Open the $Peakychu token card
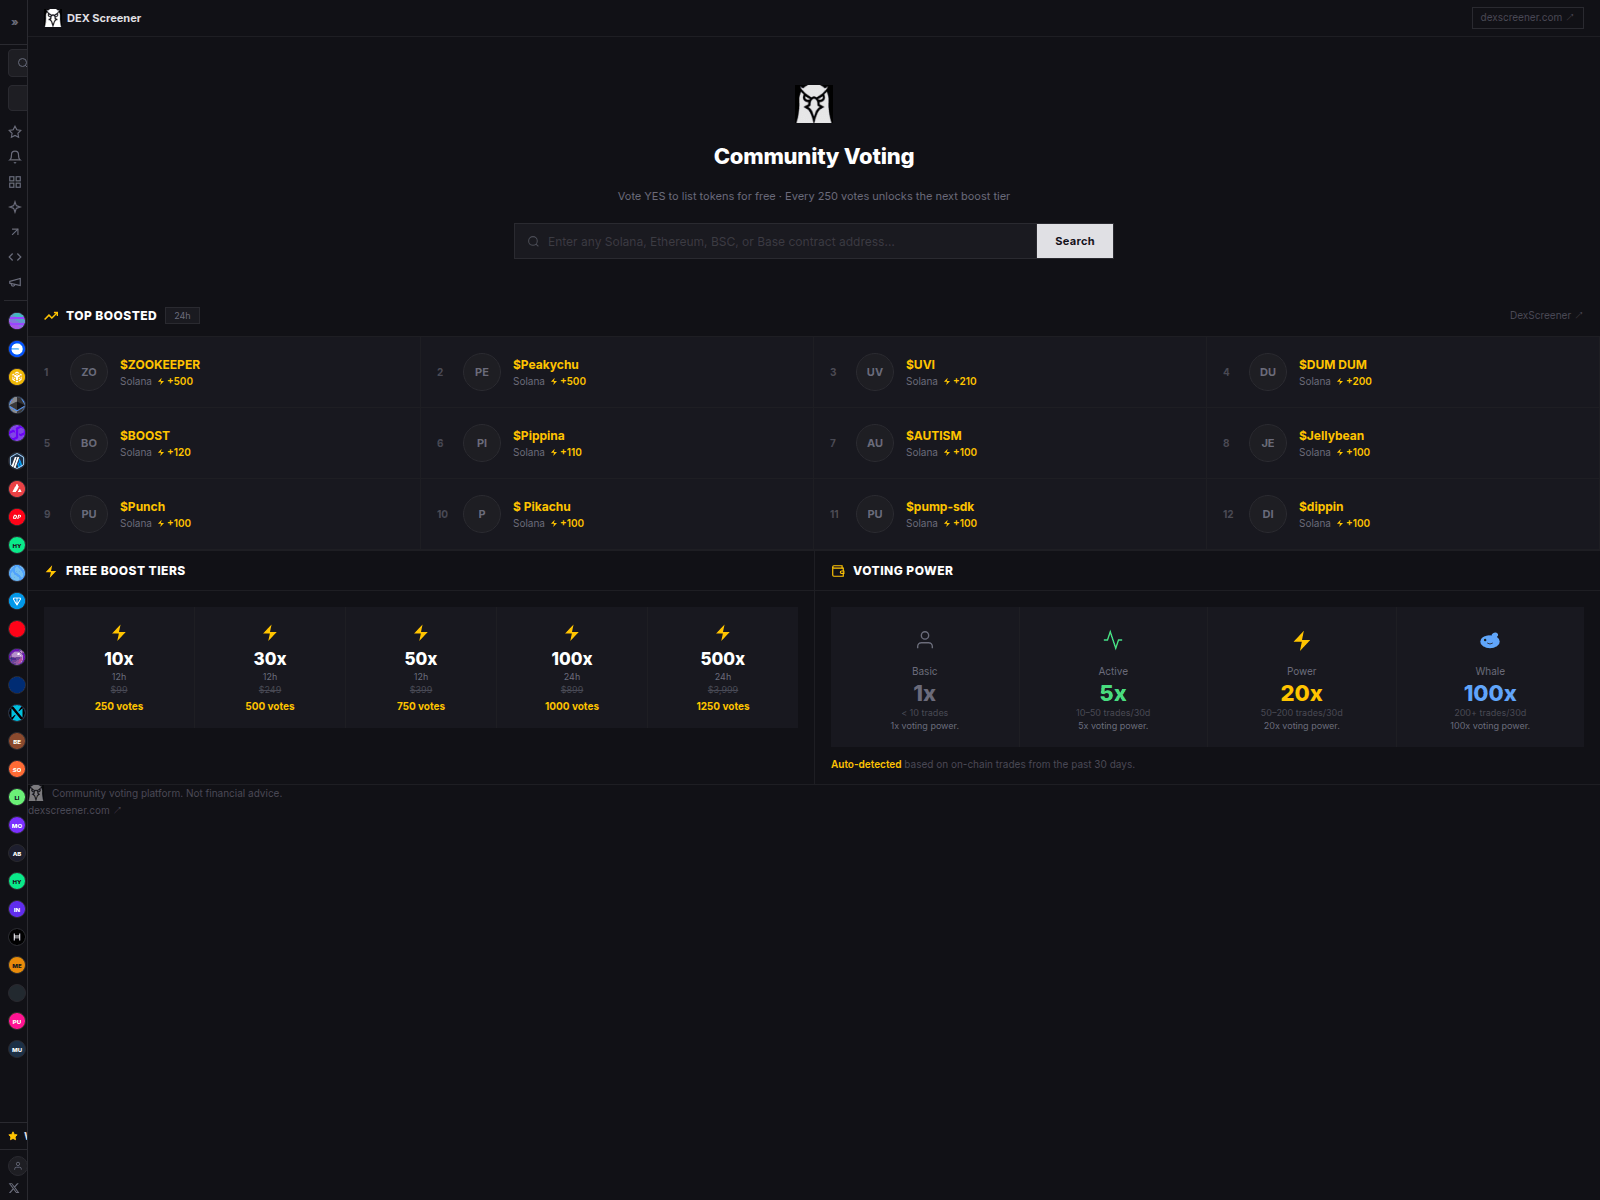 tap(617, 372)
